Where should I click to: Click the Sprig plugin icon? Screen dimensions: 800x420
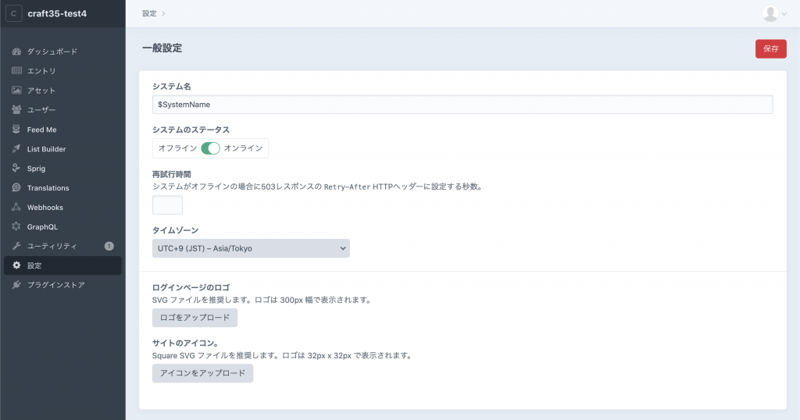click(x=16, y=168)
